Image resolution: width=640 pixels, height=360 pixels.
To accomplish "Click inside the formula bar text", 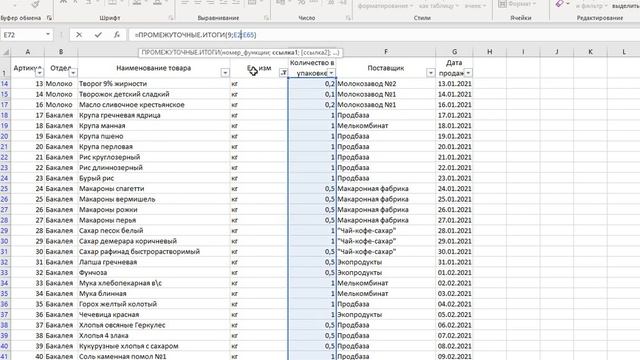I will click(195, 35).
